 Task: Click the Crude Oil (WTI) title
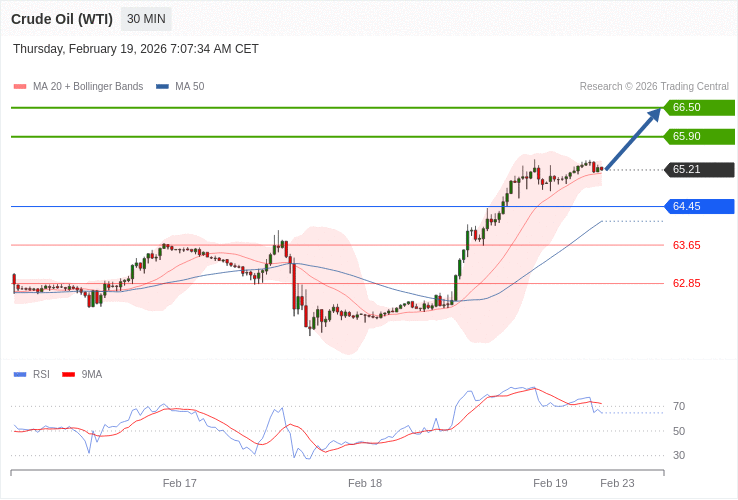(62, 19)
